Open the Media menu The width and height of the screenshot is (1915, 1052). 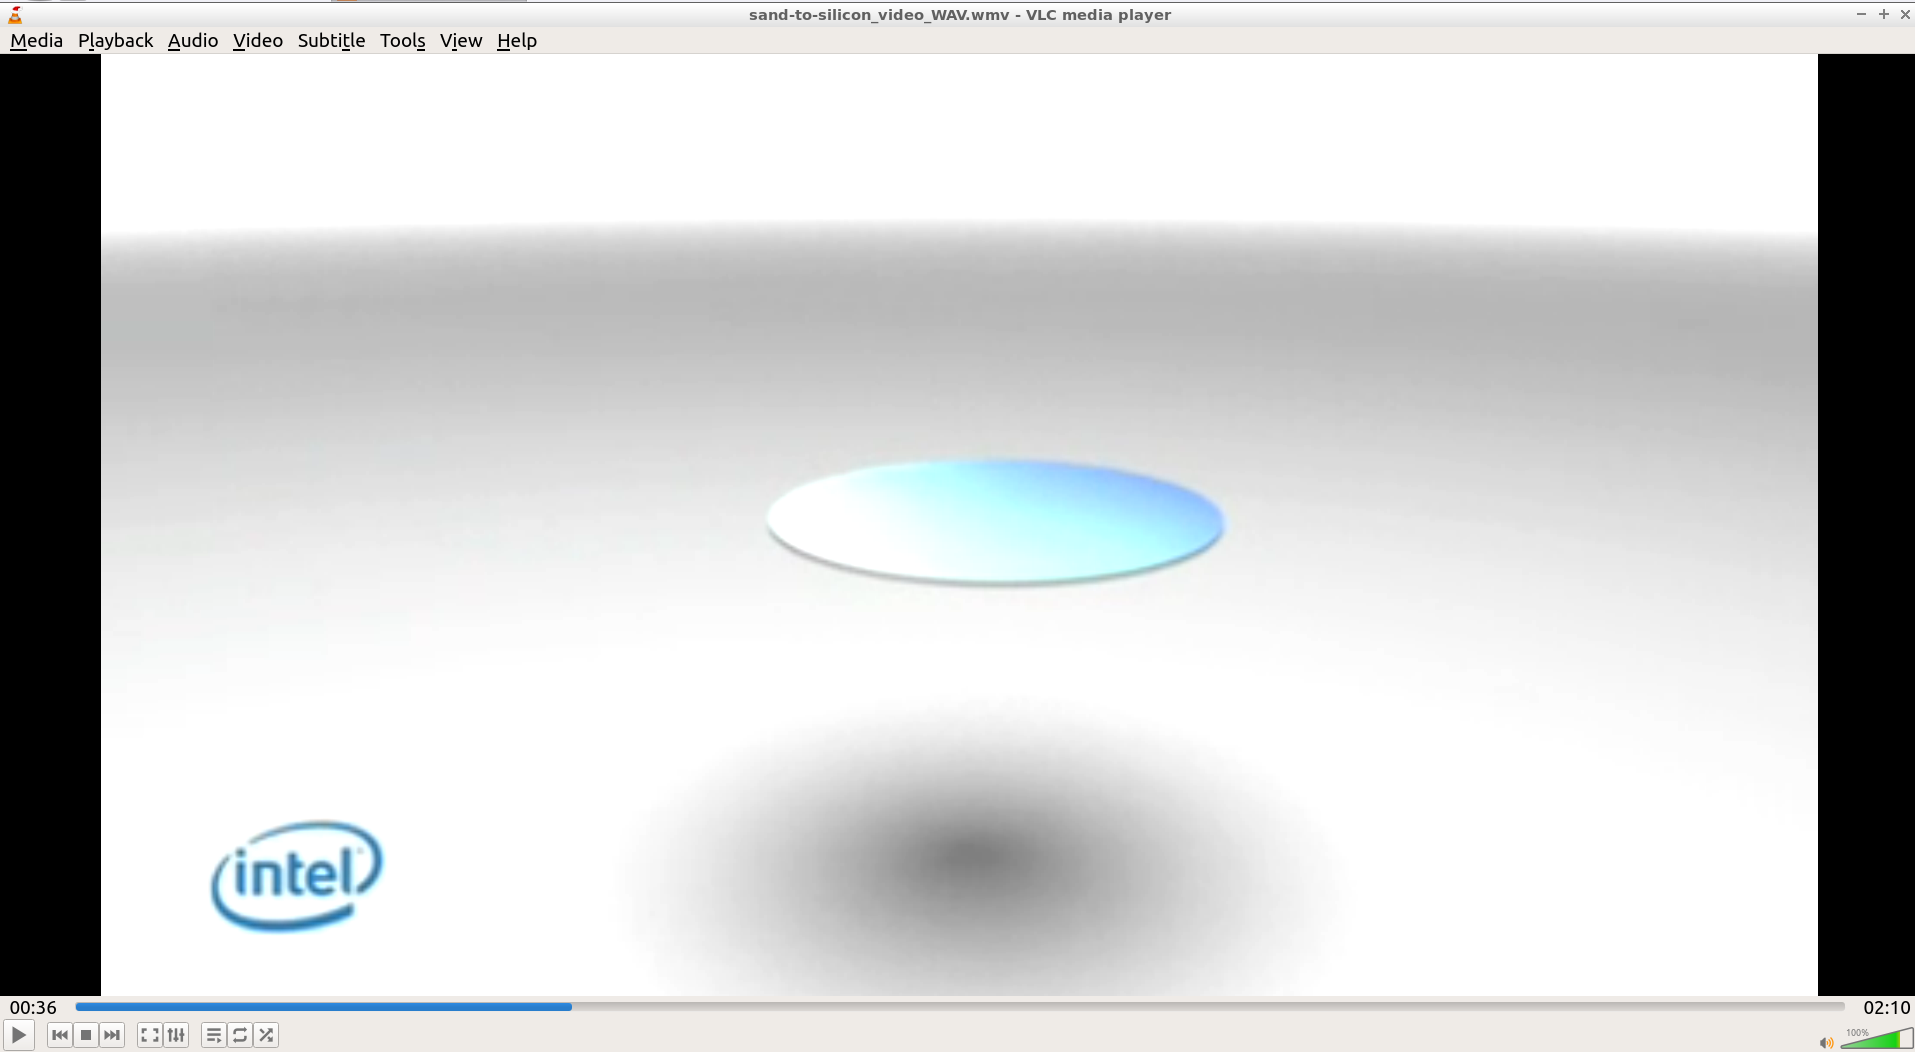click(x=36, y=40)
